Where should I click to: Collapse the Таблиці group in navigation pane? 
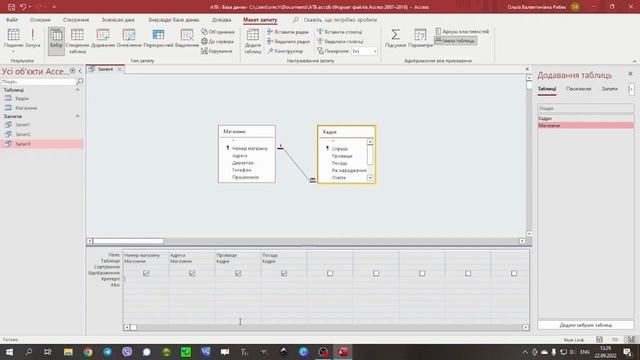78,90
